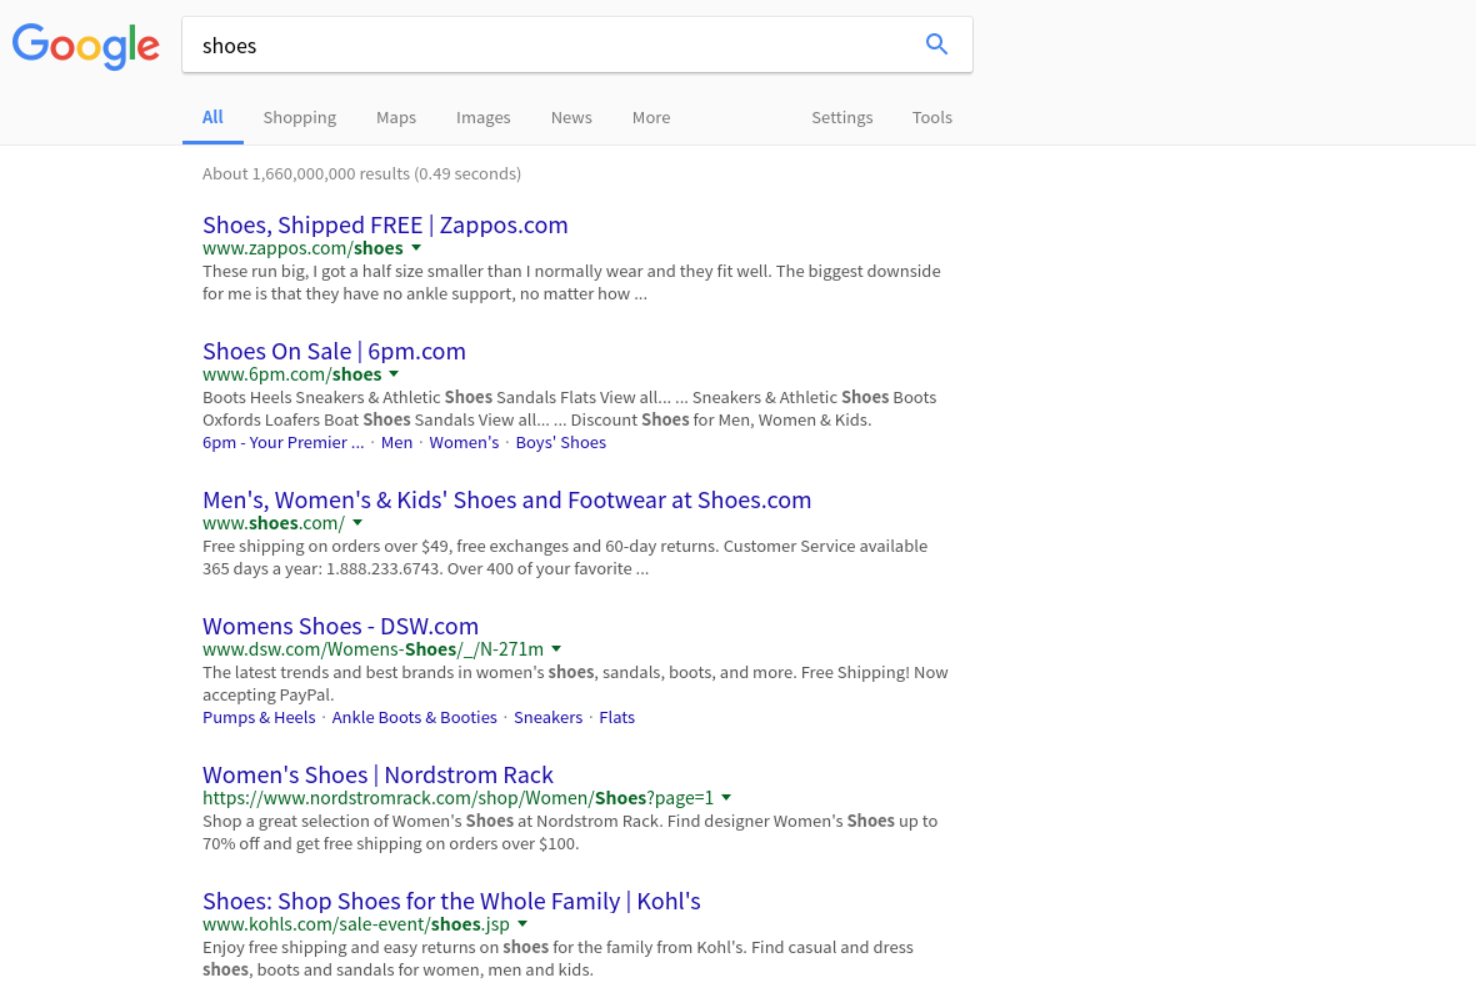Screen dimensions: 1476x998
Task: Open the Flats sitelink under DSW
Action: (x=617, y=717)
